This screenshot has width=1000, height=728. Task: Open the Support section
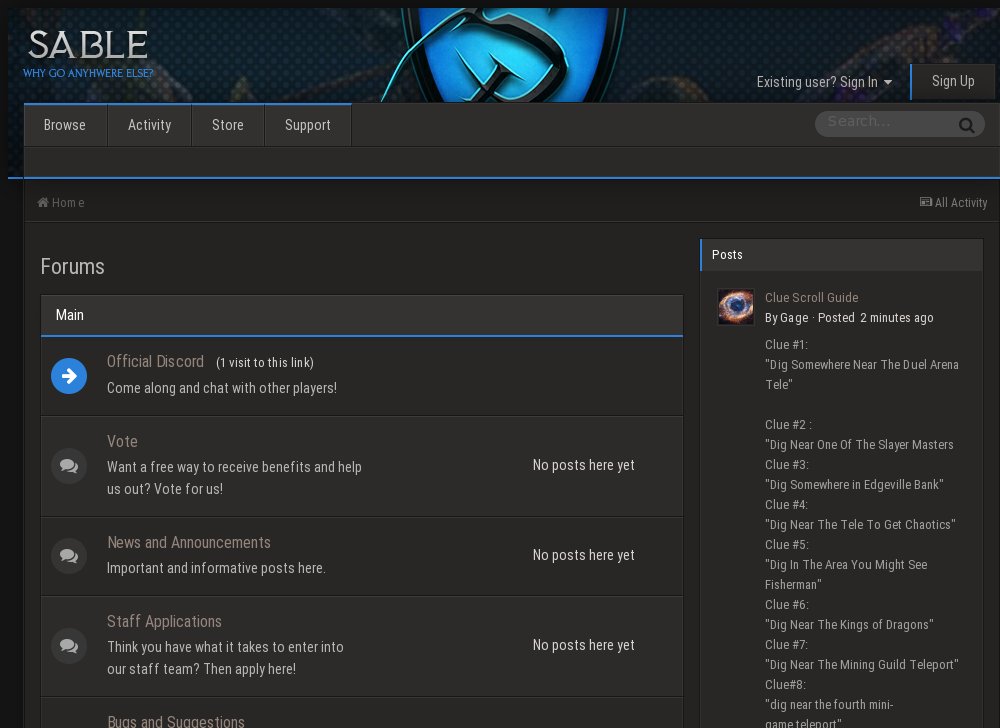pos(307,125)
